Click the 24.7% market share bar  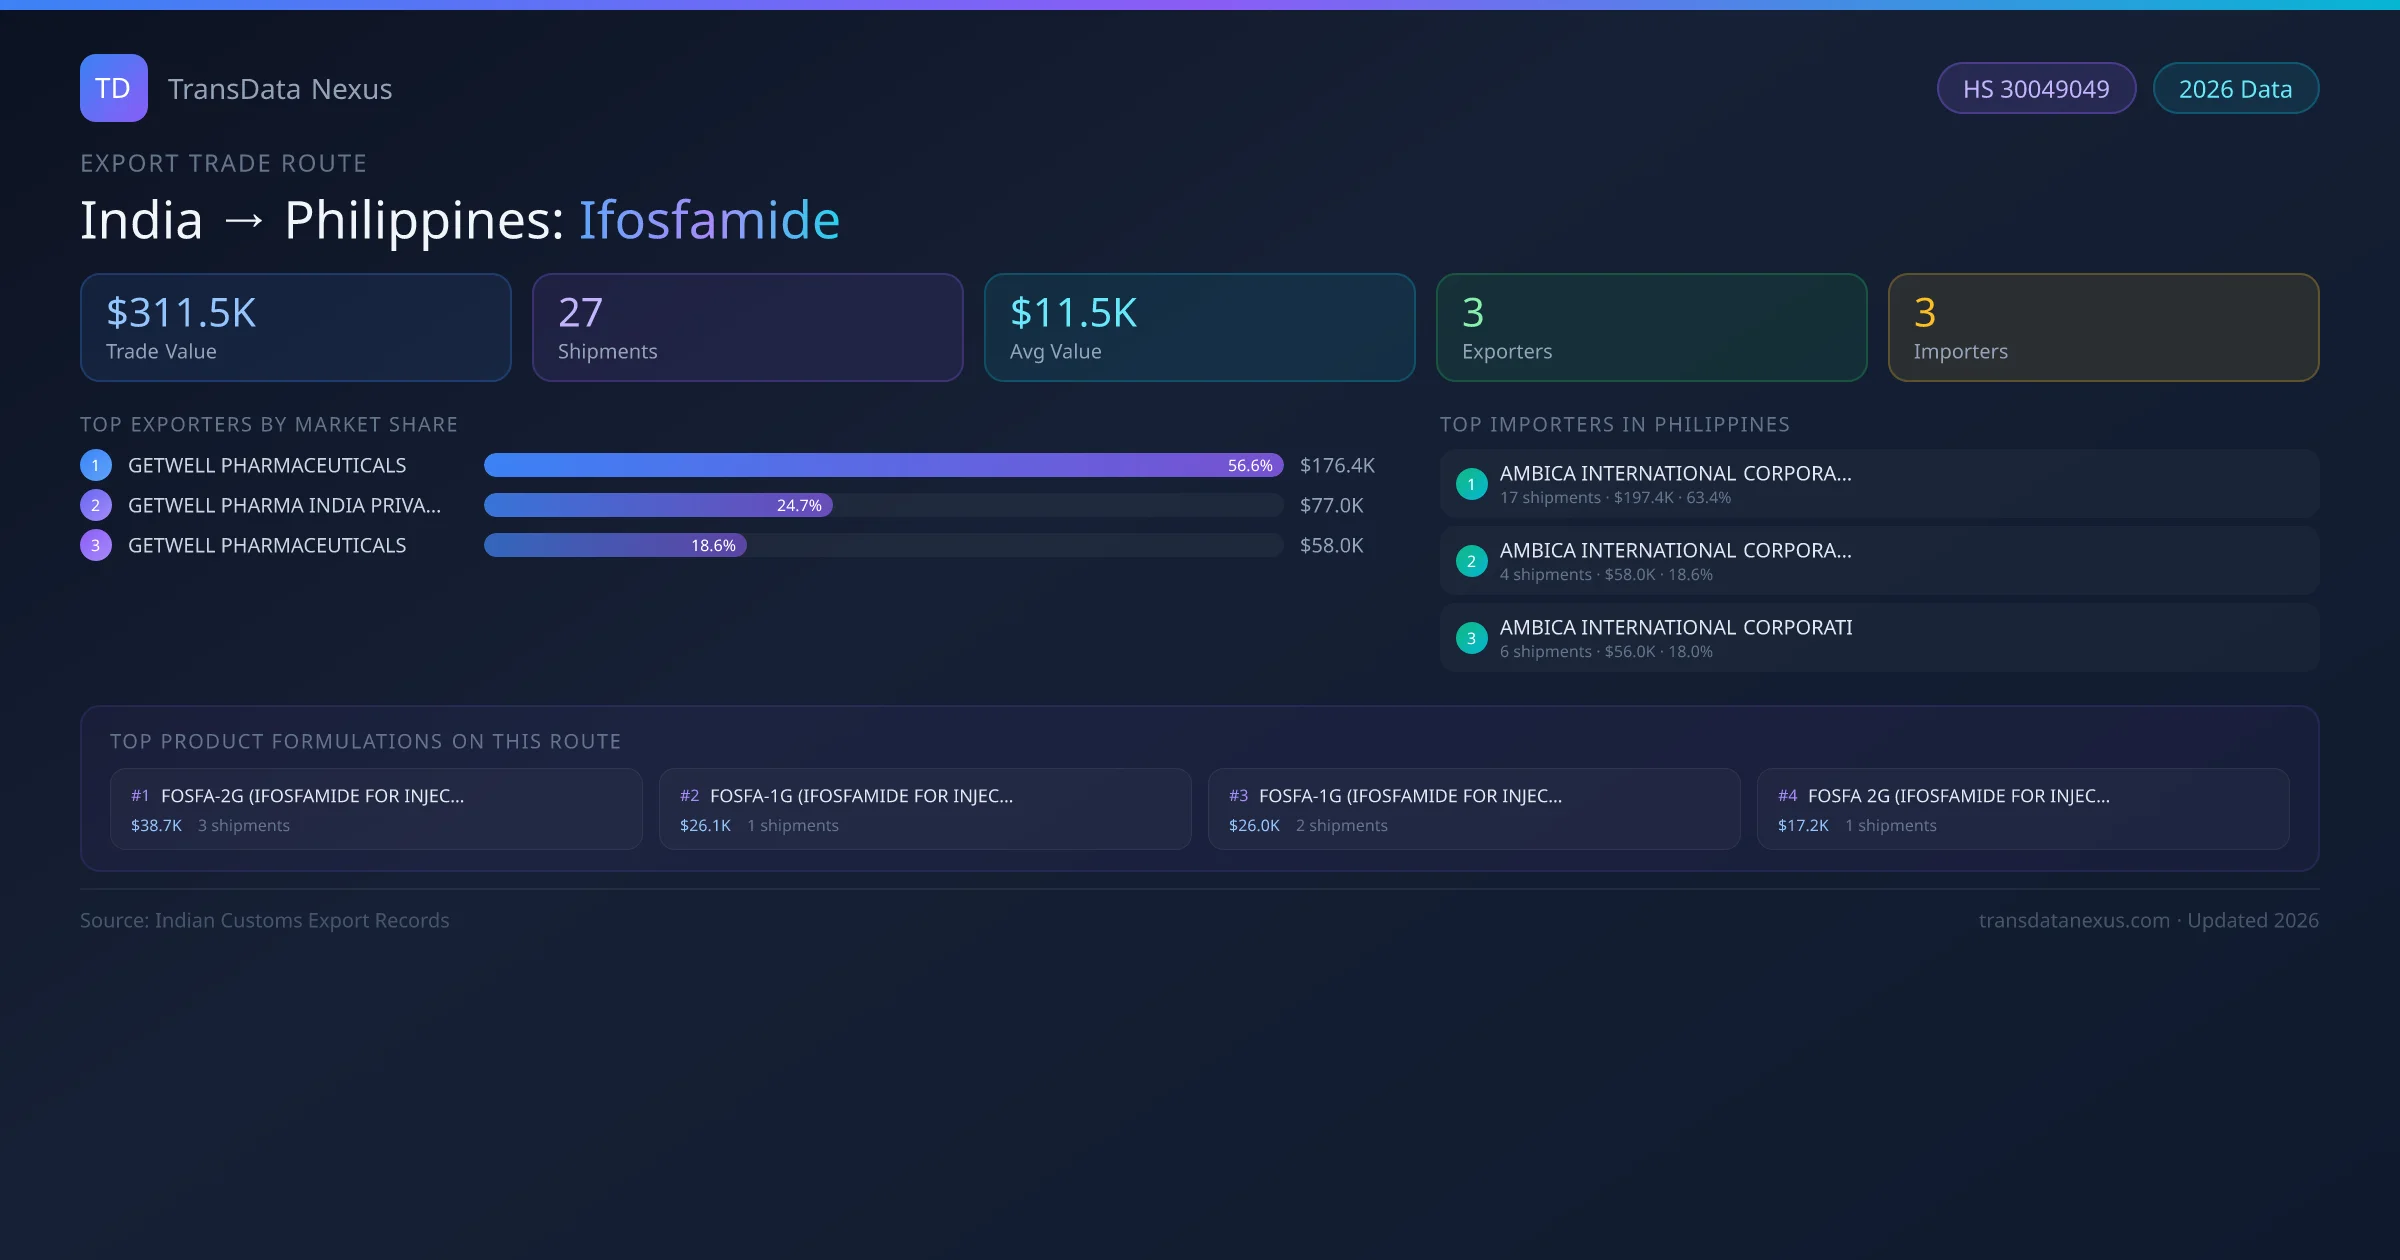coord(658,505)
